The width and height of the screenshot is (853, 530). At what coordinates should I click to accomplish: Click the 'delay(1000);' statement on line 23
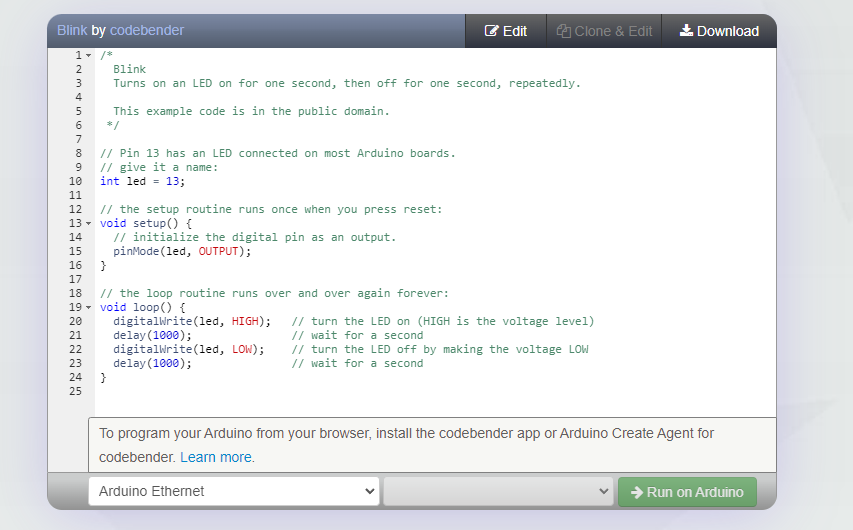coord(152,363)
